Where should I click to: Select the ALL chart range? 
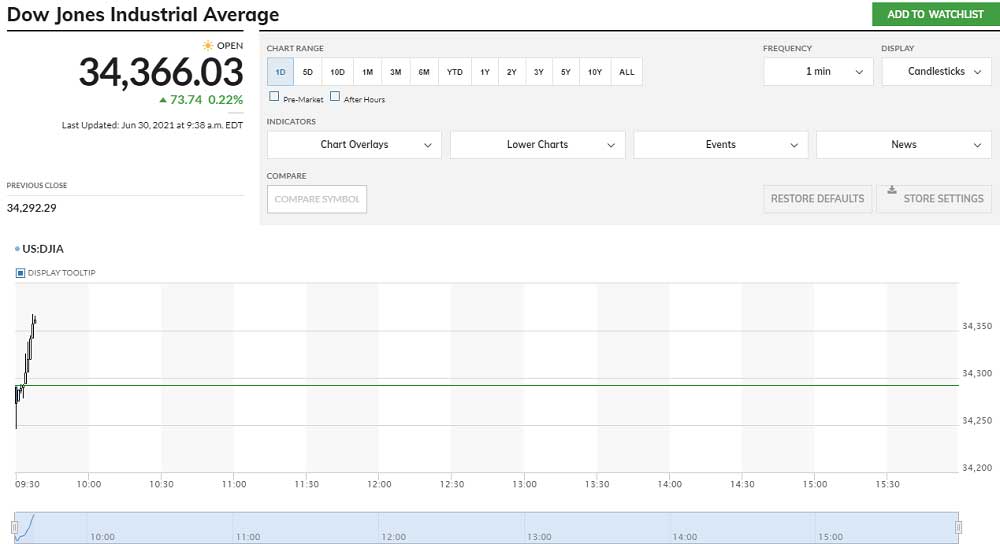tap(627, 72)
